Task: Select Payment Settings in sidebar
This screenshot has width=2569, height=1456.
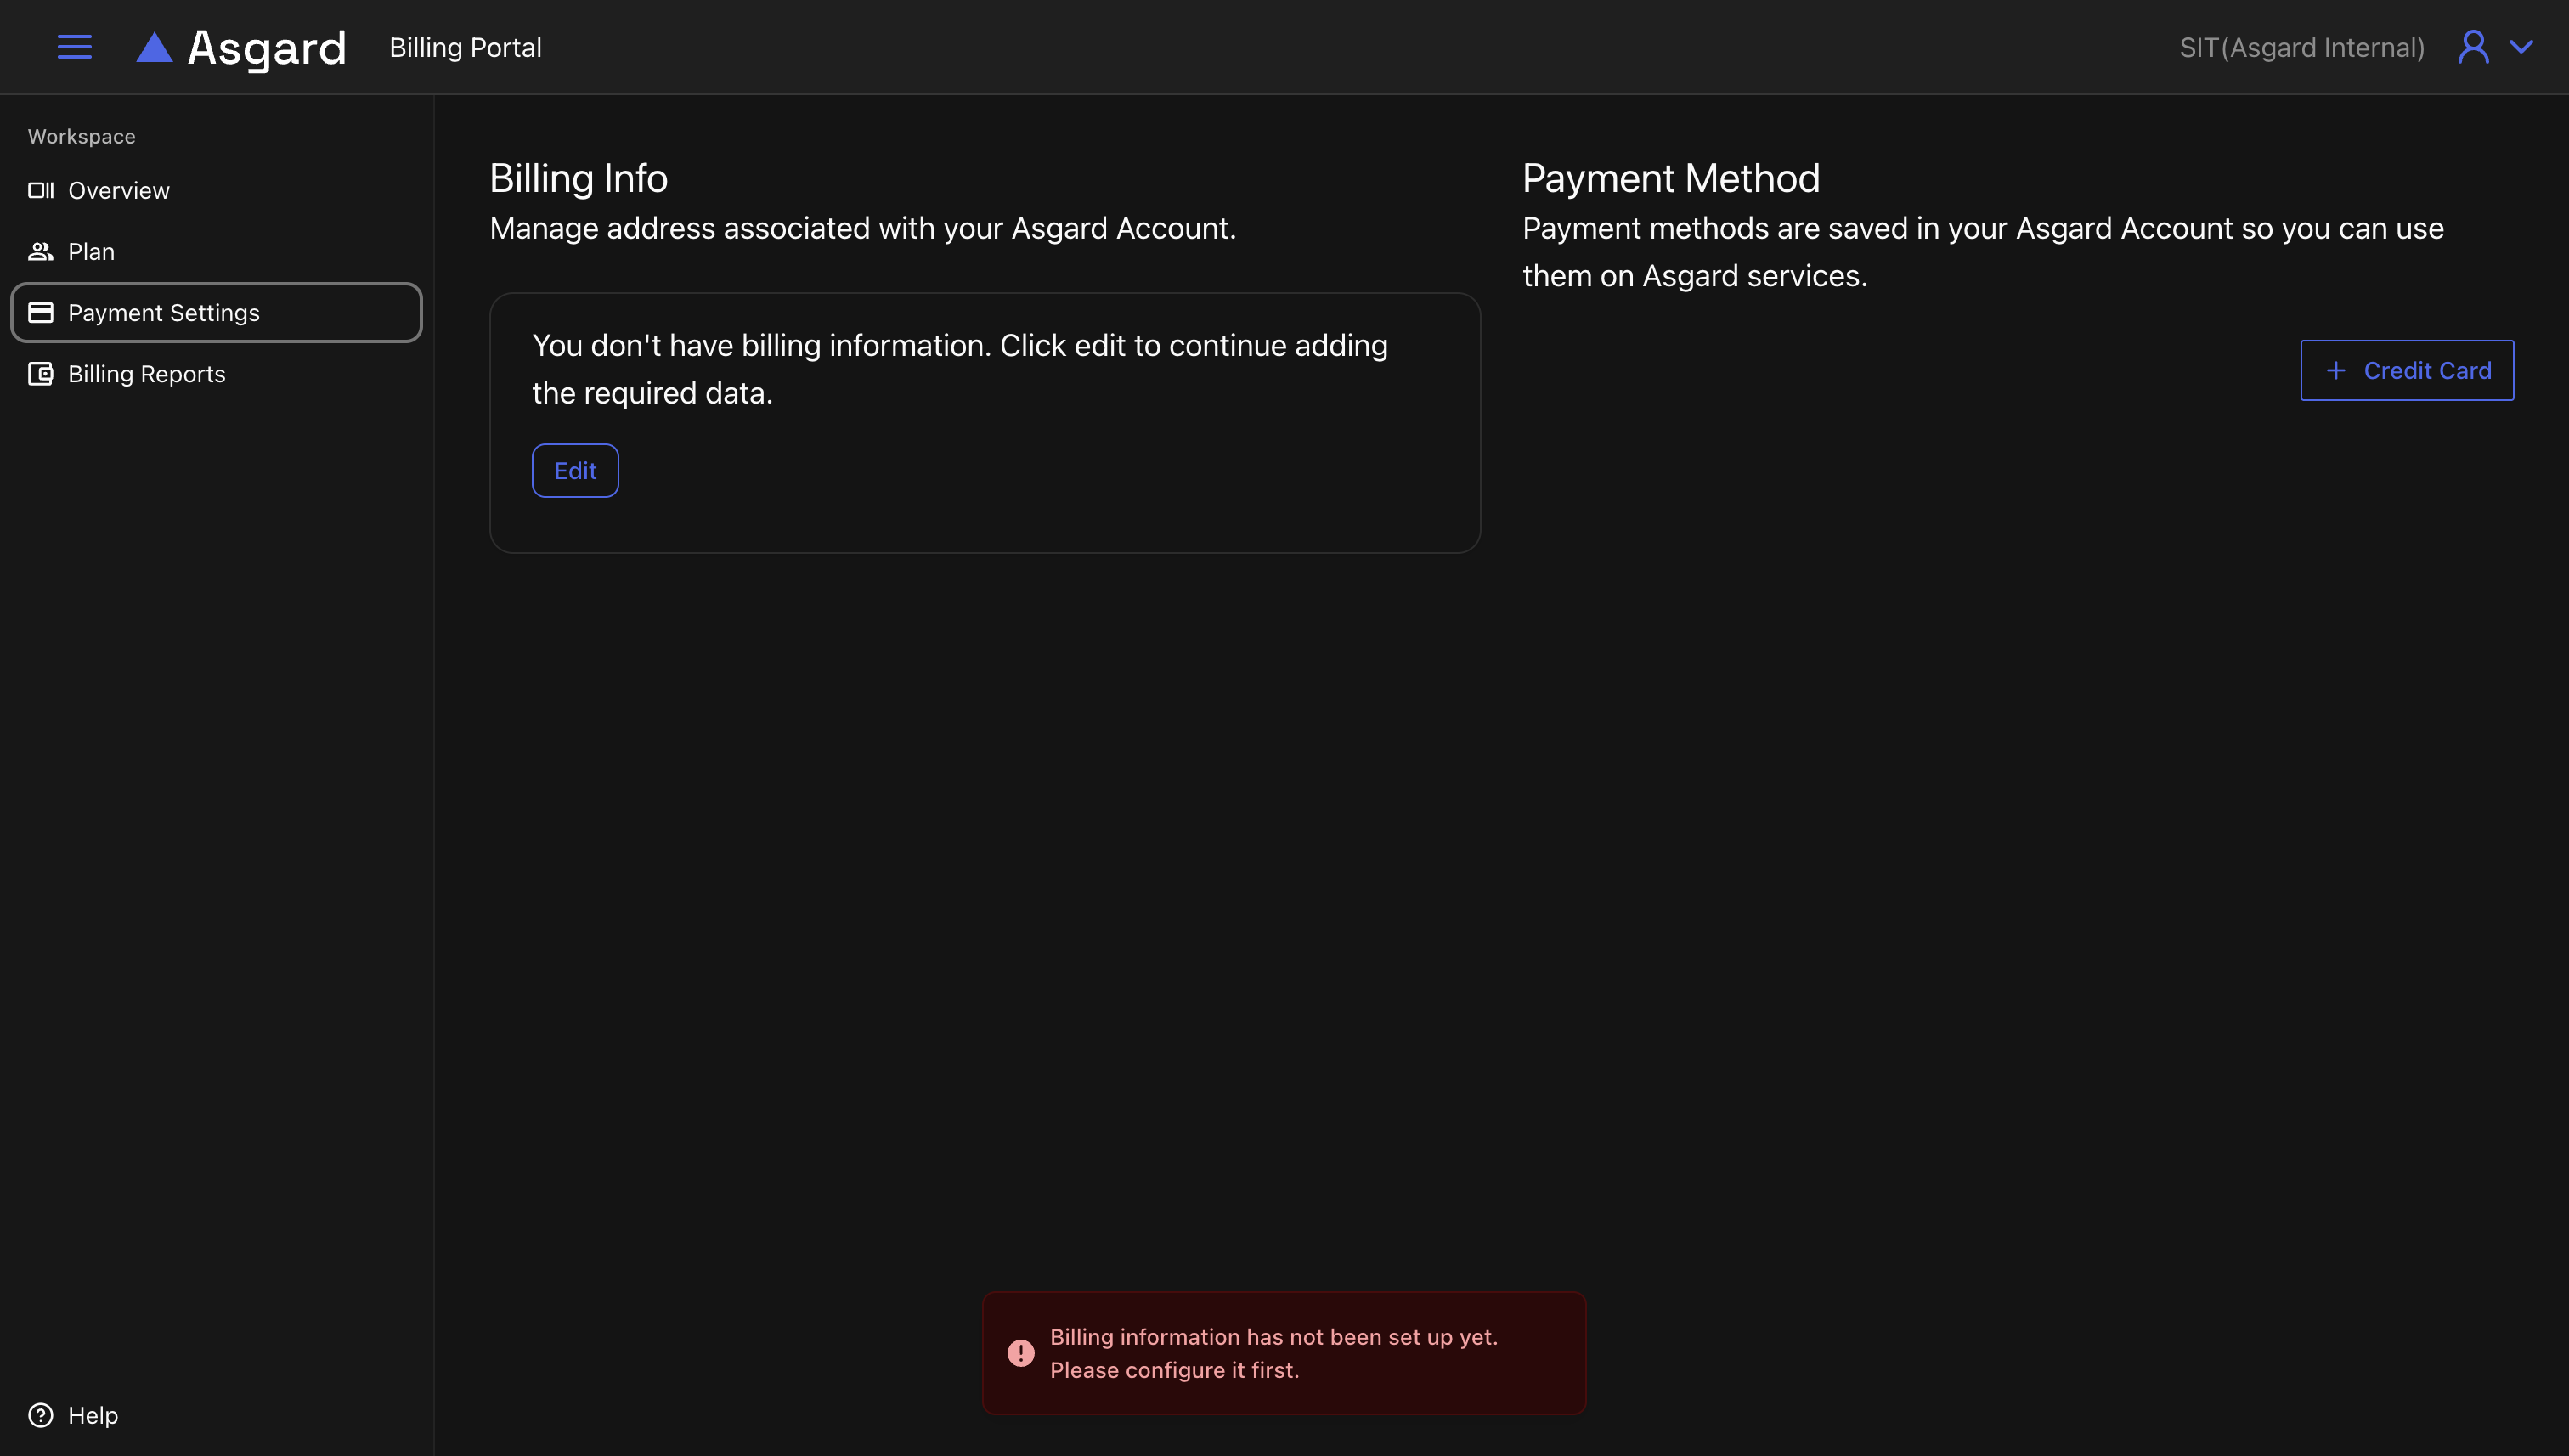Action: point(163,313)
